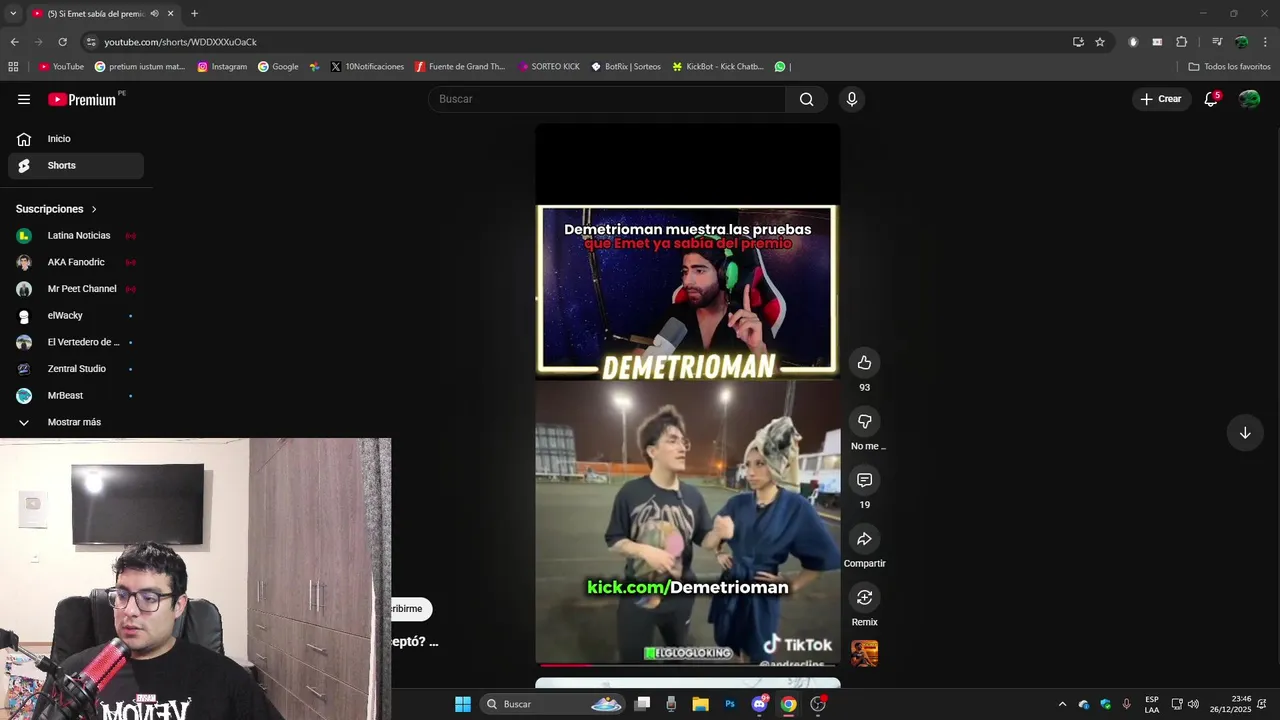Screen dimensions: 1280x720
Task: Expand Mostrar más subscriptions list
Action: [76, 422]
